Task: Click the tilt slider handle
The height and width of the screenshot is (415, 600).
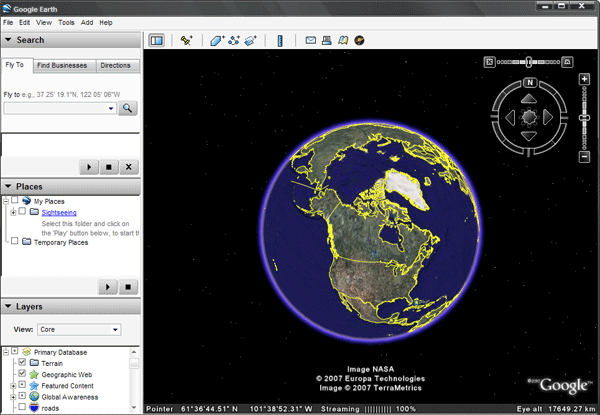Action: (x=528, y=62)
